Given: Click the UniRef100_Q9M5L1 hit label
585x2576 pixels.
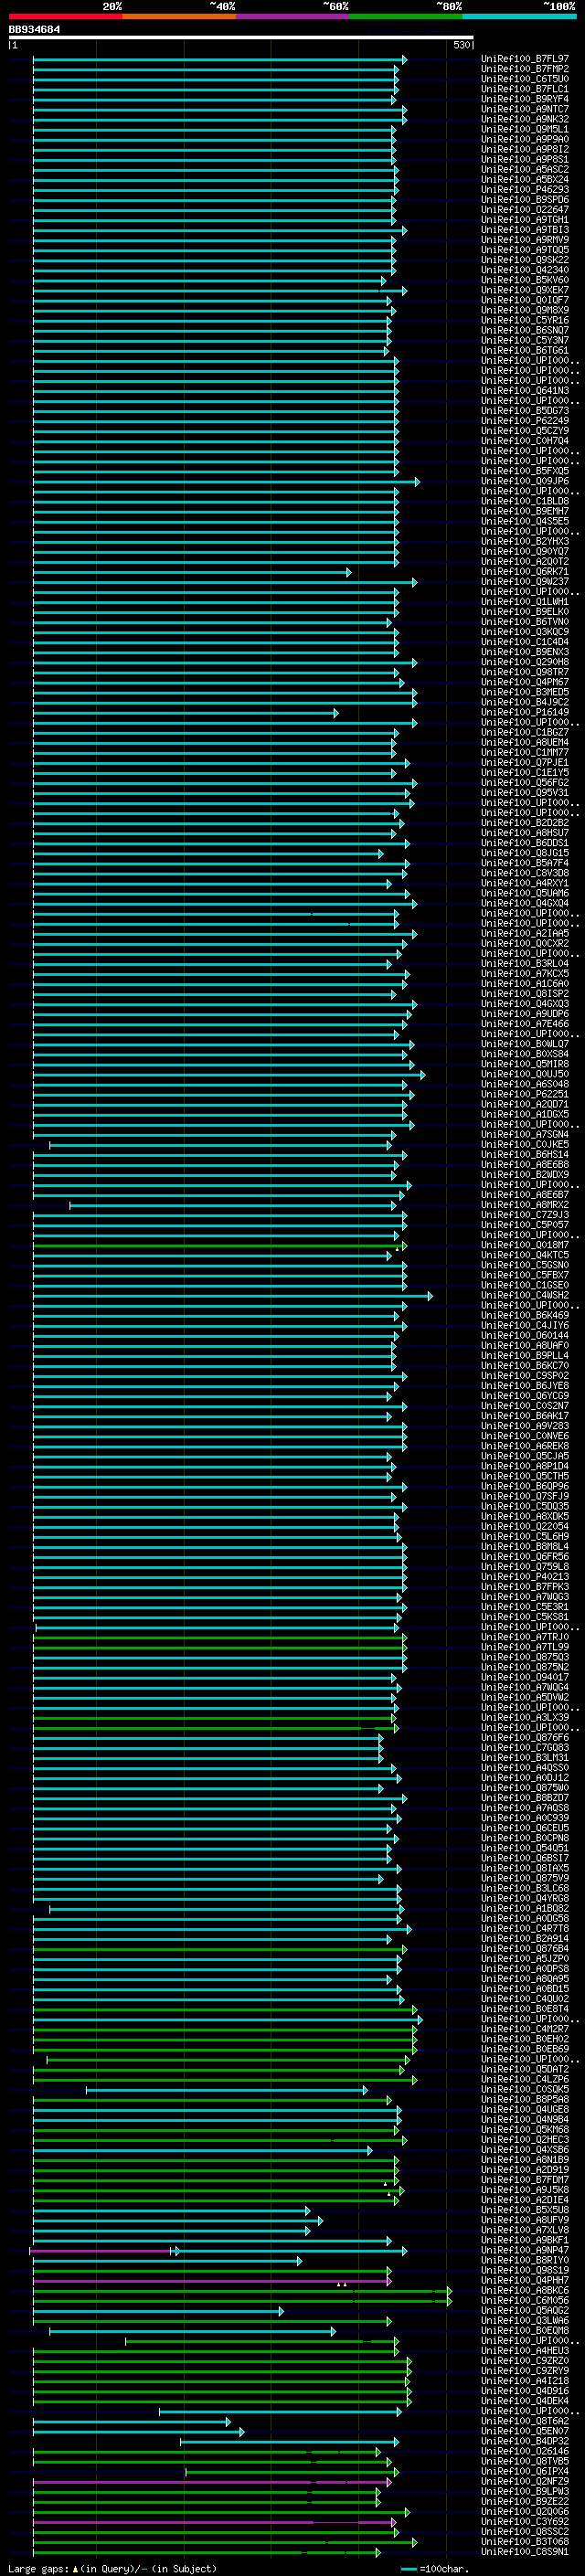Looking at the screenshot, I should point(525,129).
